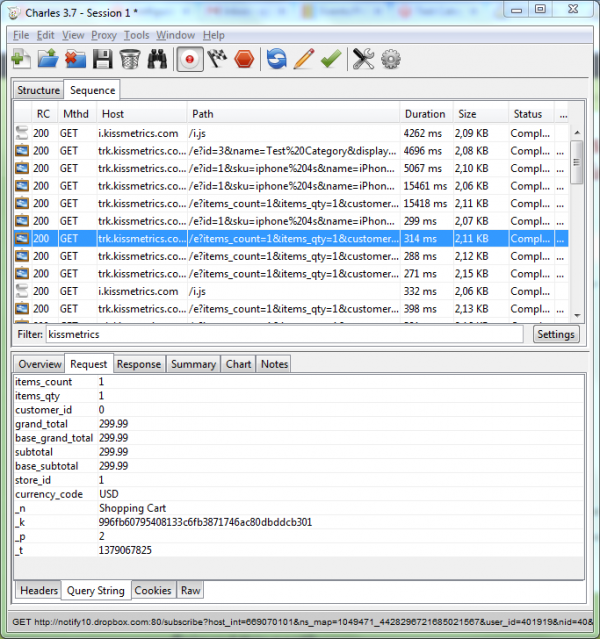Select the request row with 15461 ms duration
The height and width of the screenshot is (639, 600).
coord(291,186)
